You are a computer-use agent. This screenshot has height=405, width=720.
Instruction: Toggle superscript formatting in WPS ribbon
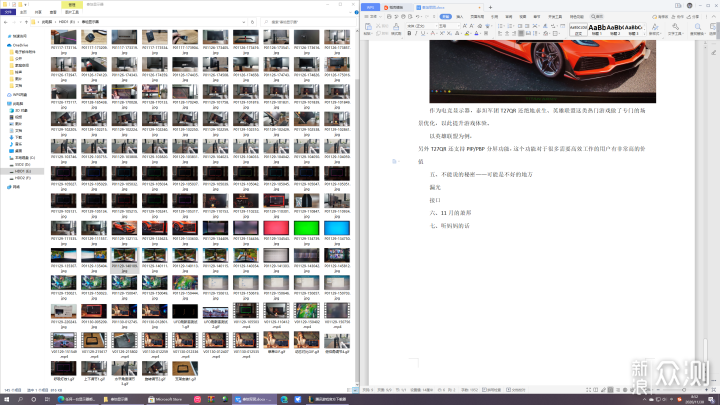pyautogui.click(x=442, y=34)
